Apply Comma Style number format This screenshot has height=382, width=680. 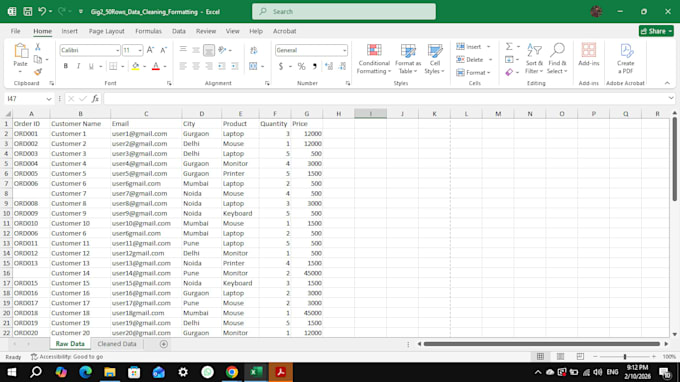[x=314, y=66]
